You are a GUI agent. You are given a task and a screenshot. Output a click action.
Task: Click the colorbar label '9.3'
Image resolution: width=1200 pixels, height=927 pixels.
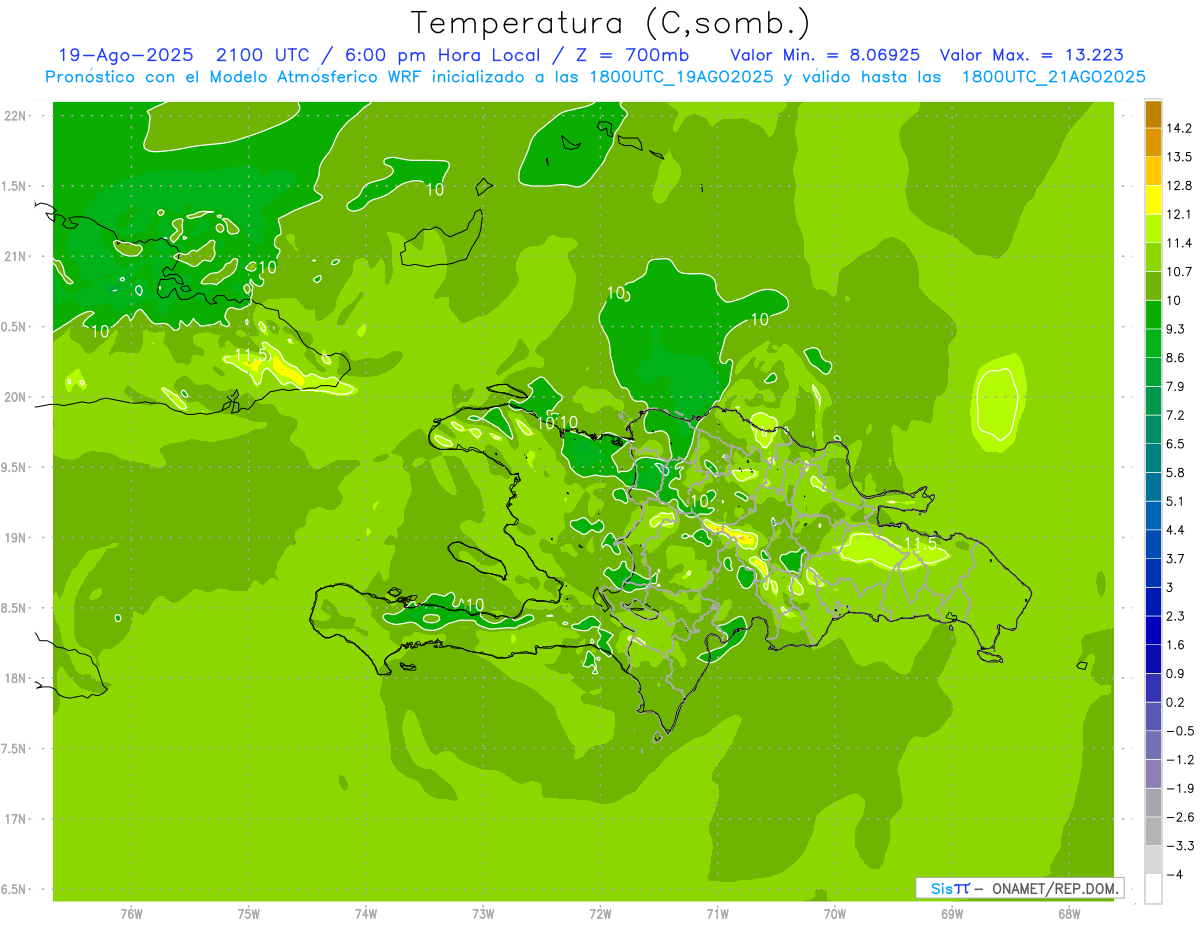coord(1175,329)
